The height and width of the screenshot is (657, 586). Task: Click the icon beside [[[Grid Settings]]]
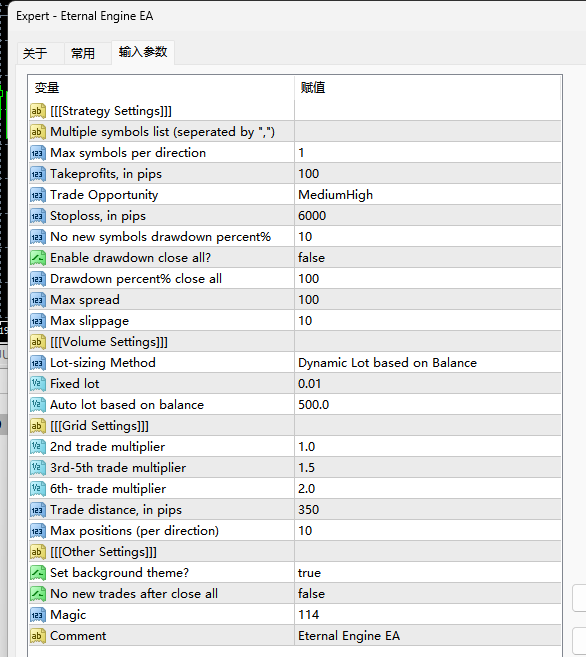pyautogui.click(x=38, y=426)
